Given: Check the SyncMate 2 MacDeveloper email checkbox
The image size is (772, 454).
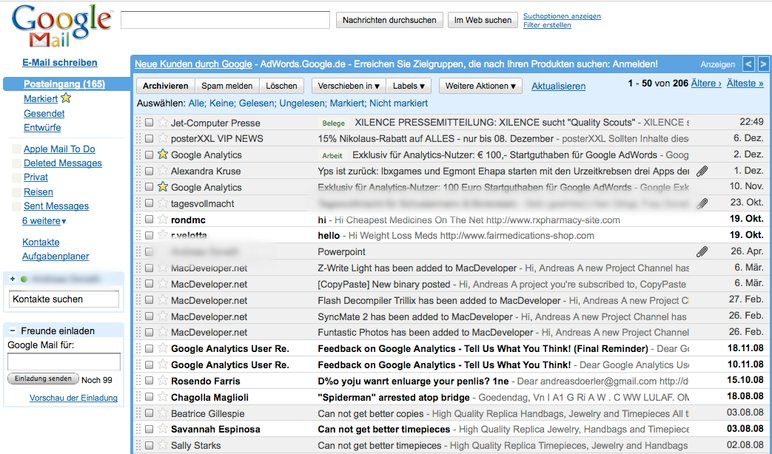Looking at the screenshot, I should [149, 316].
